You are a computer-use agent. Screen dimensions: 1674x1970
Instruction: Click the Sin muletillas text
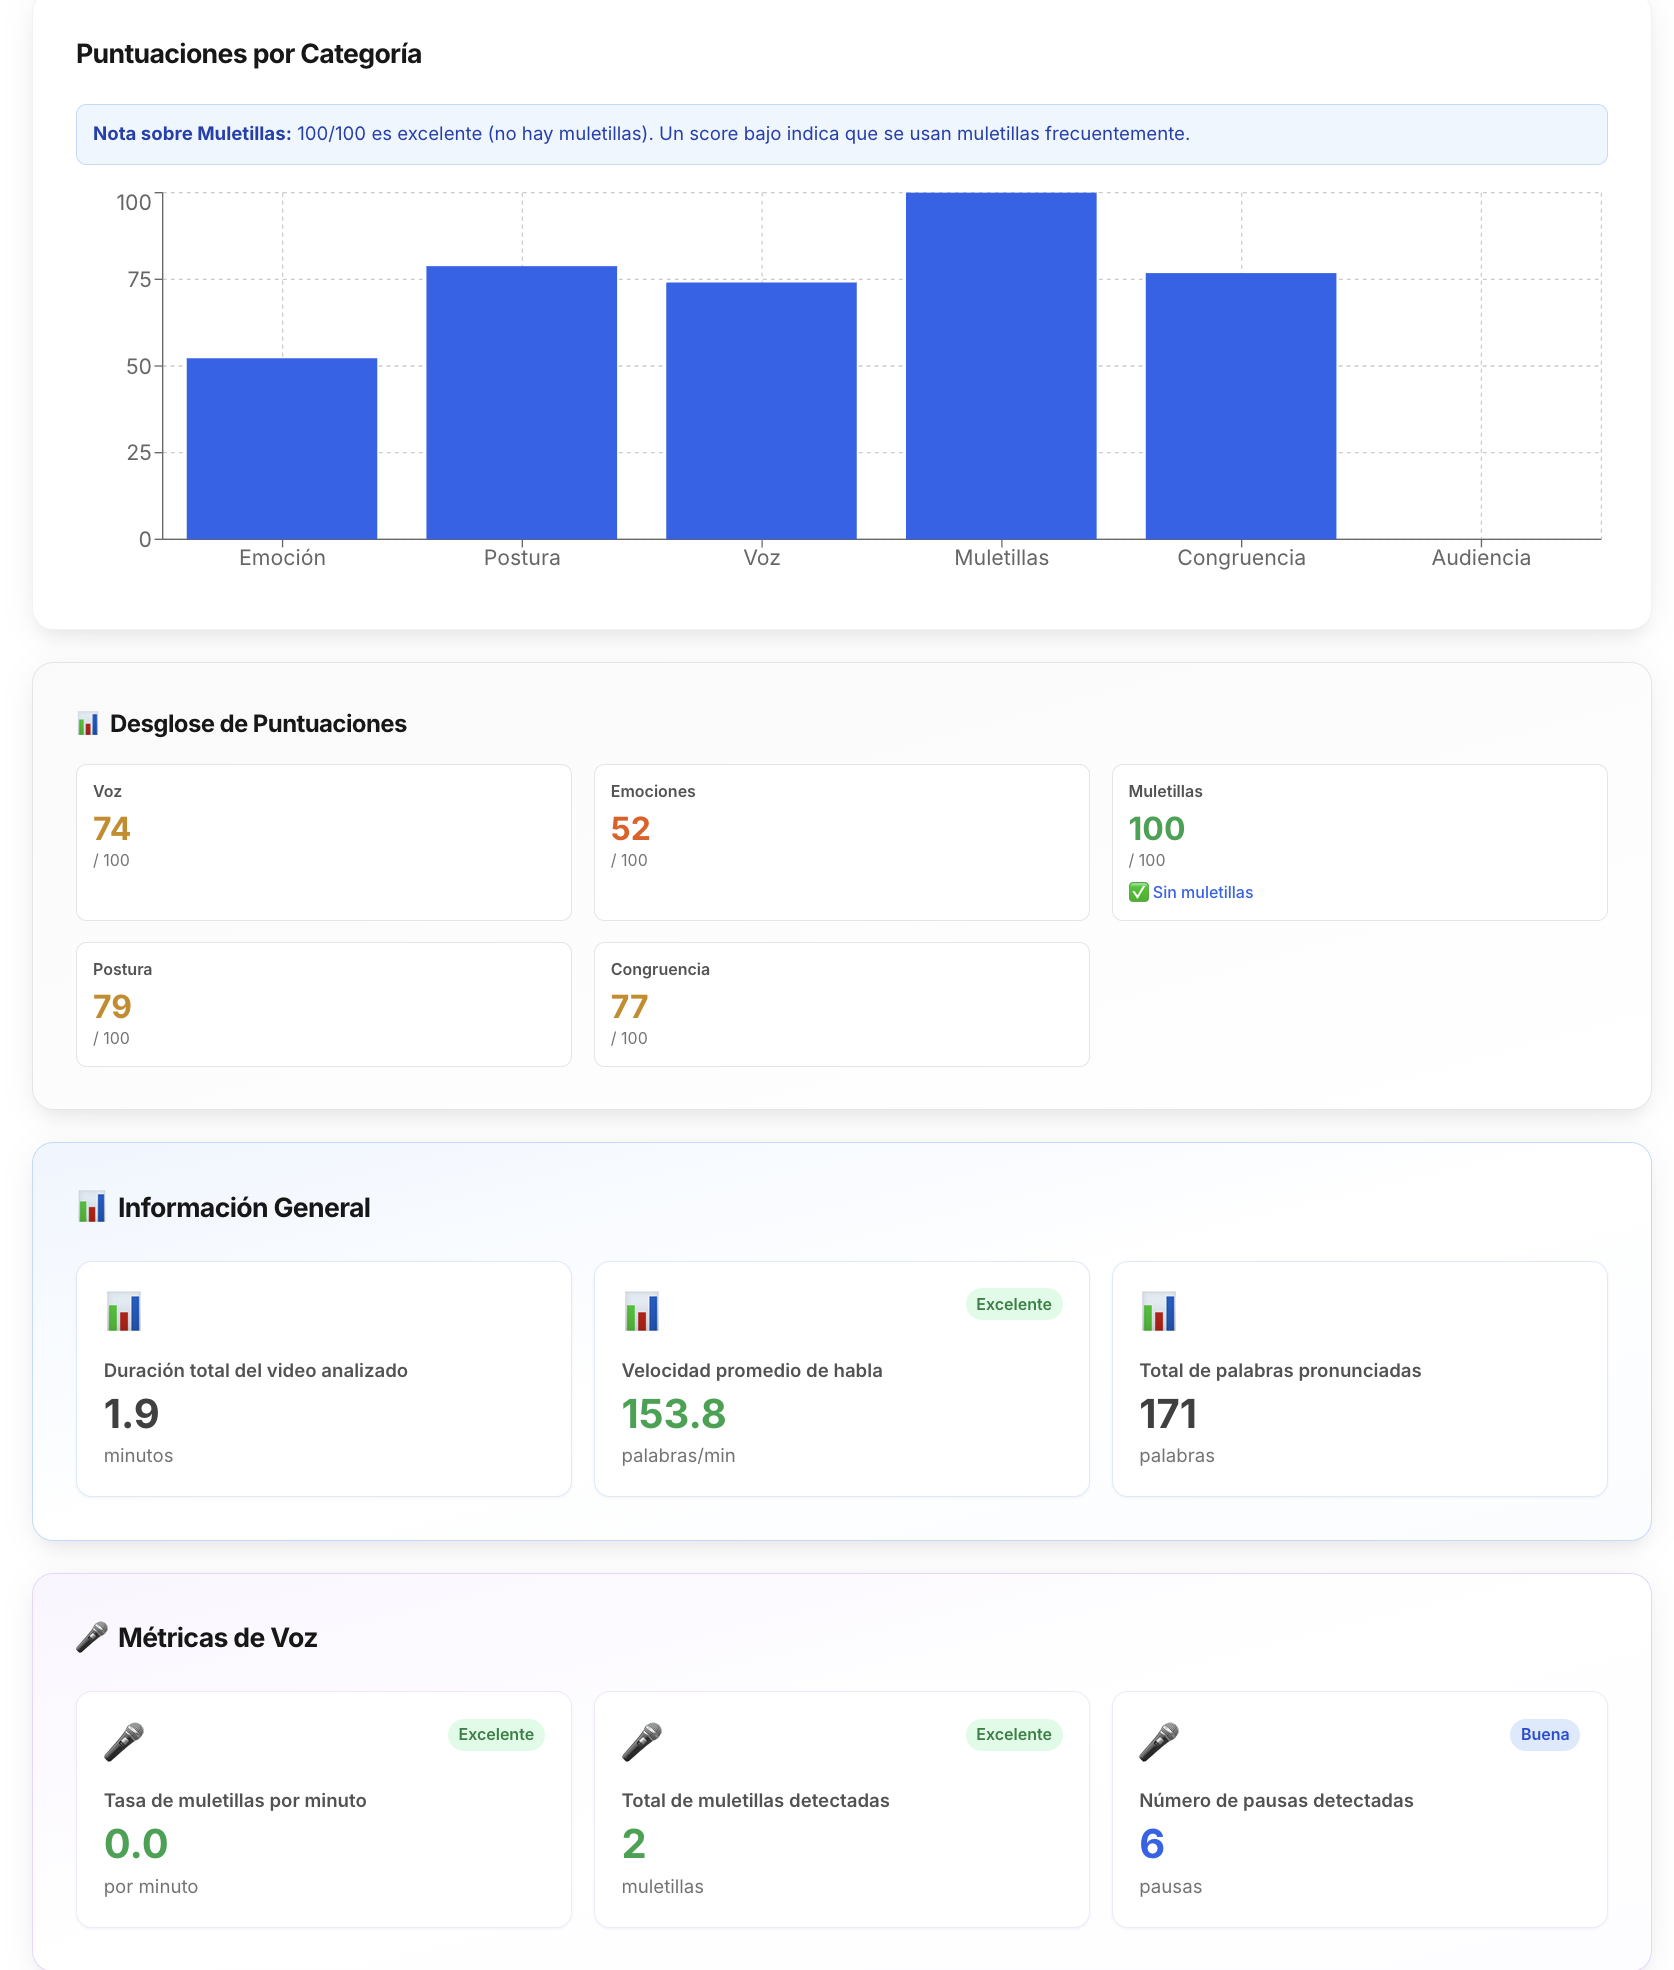(x=1202, y=892)
